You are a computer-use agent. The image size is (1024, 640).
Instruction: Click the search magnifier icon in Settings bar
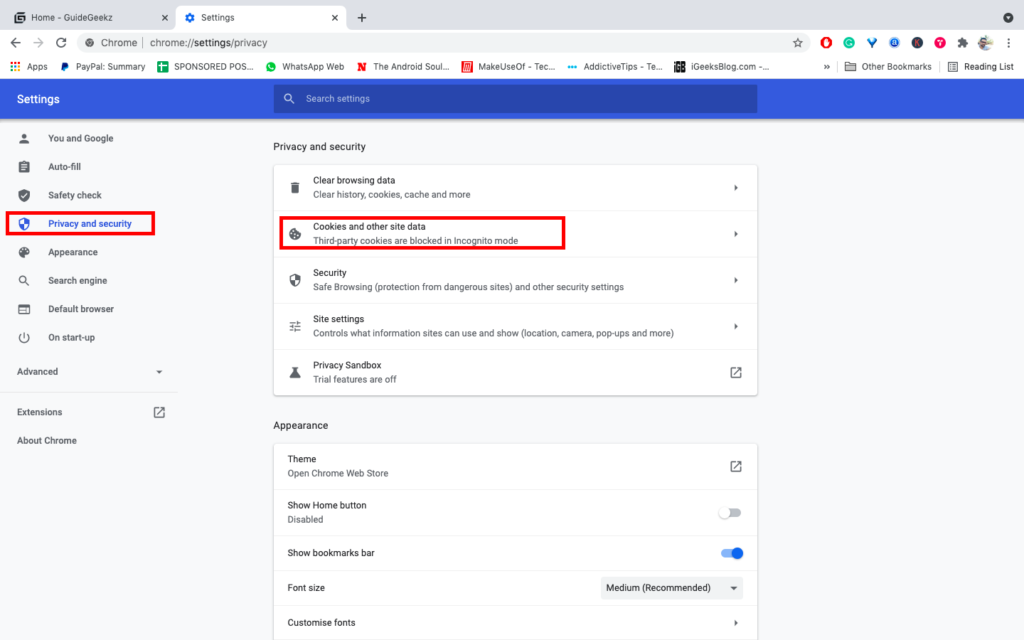[x=289, y=99]
